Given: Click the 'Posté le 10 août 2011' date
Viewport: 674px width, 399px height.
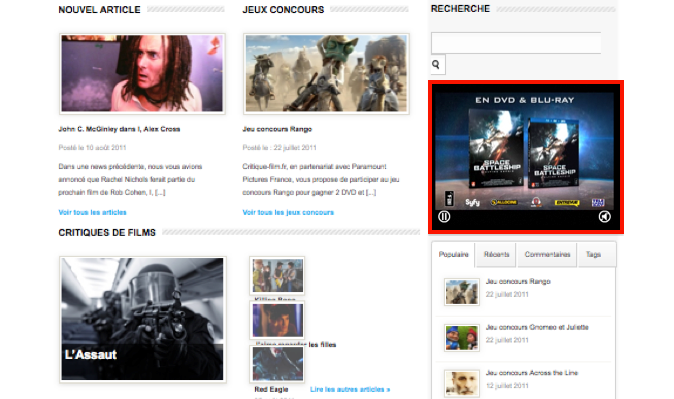Looking at the screenshot, I should pyautogui.click(x=92, y=147).
